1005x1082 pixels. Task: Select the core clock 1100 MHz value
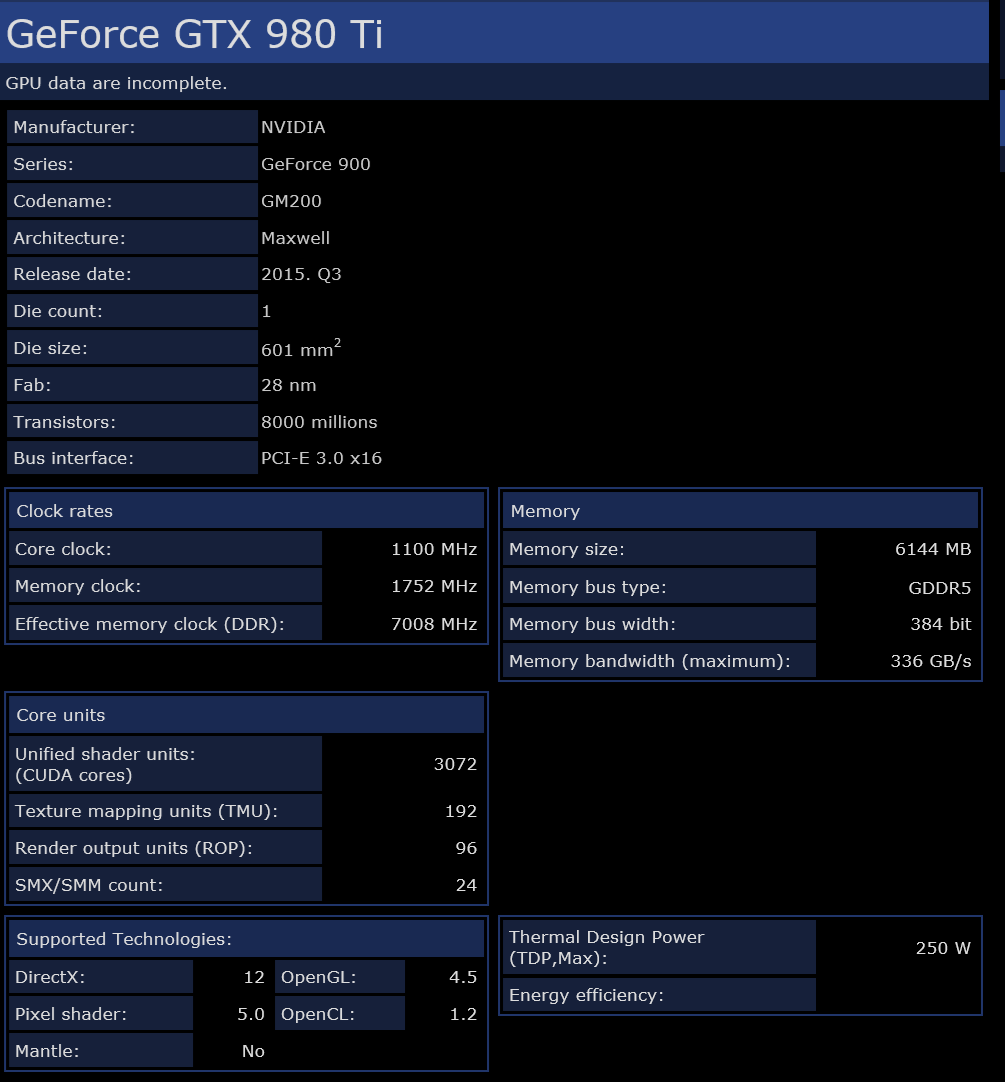pyautogui.click(x=434, y=549)
